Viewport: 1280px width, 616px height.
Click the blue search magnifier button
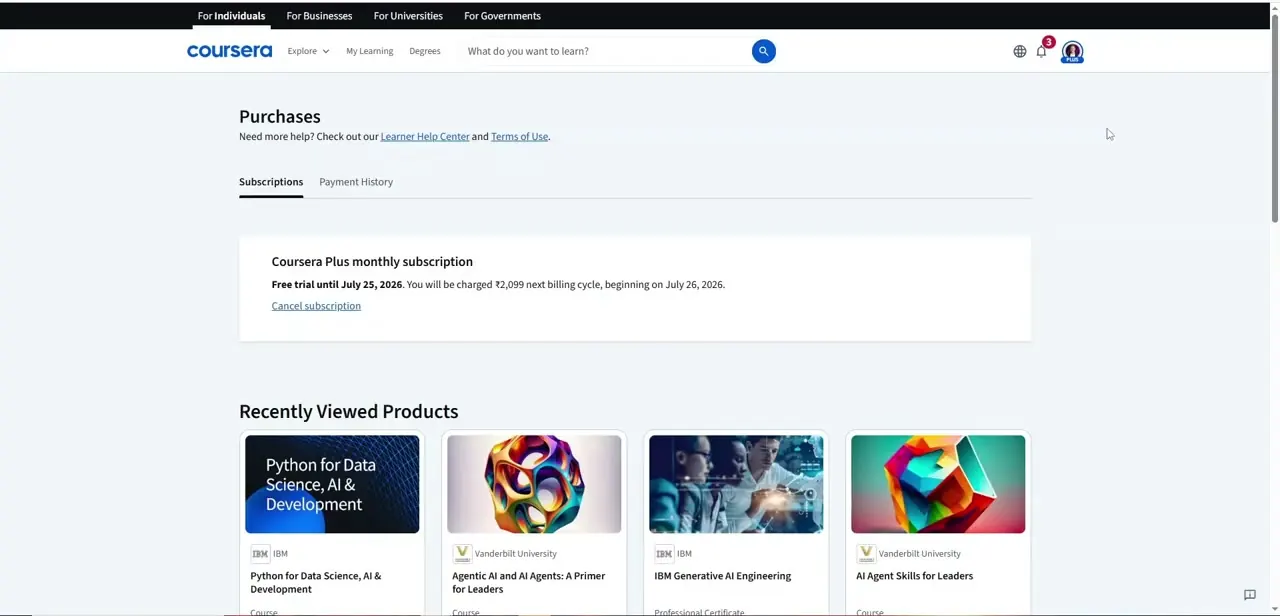click(x=763, y=51)
